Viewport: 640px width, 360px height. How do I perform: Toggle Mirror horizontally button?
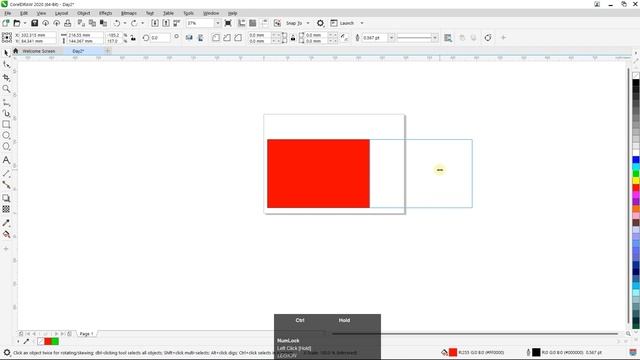189,38
